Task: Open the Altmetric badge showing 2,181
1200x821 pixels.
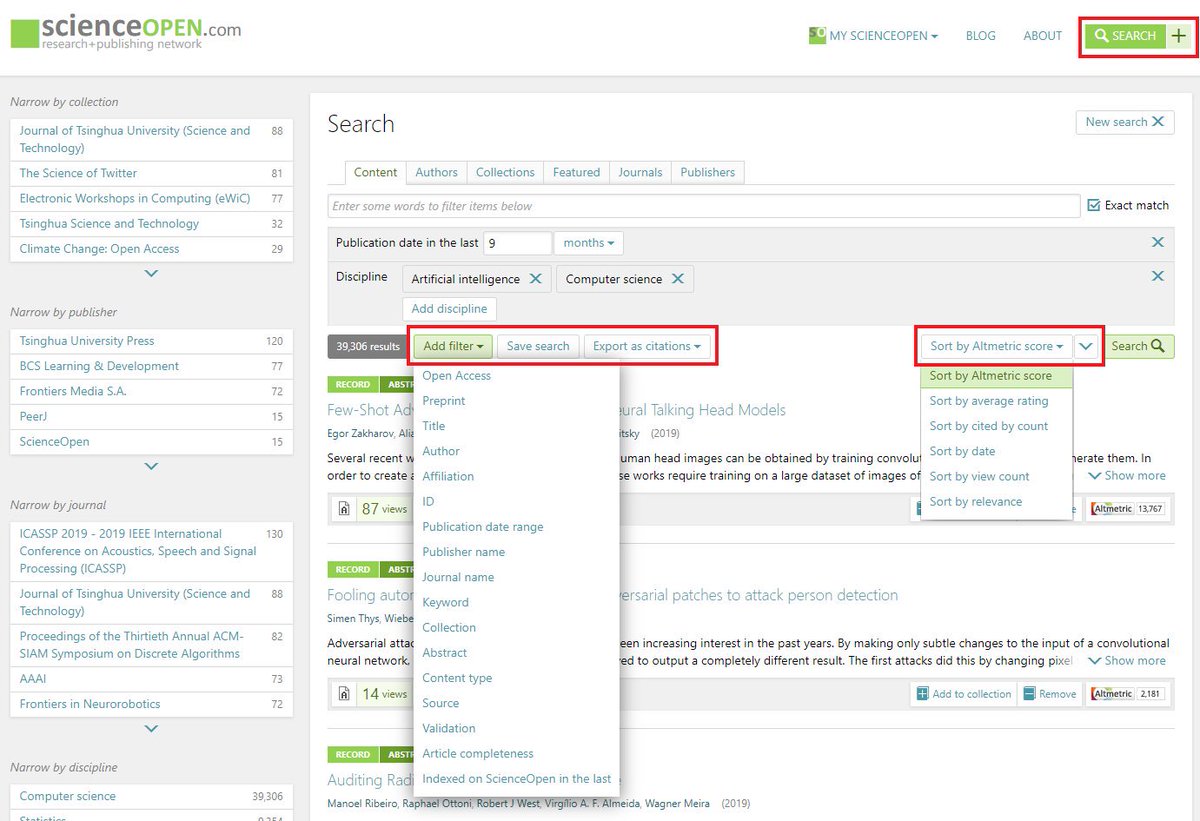Action: pyautogui.click(x=1129, y=694)
